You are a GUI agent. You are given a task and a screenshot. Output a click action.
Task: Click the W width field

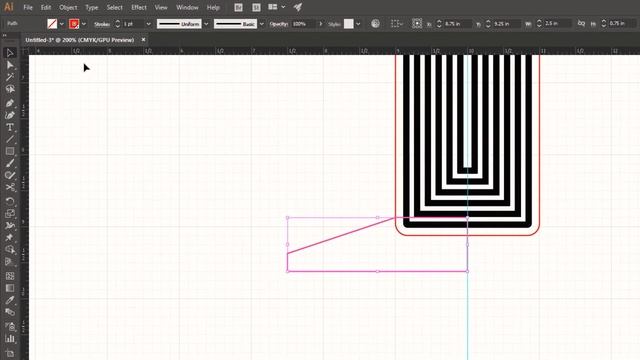(x=557, y=24)
